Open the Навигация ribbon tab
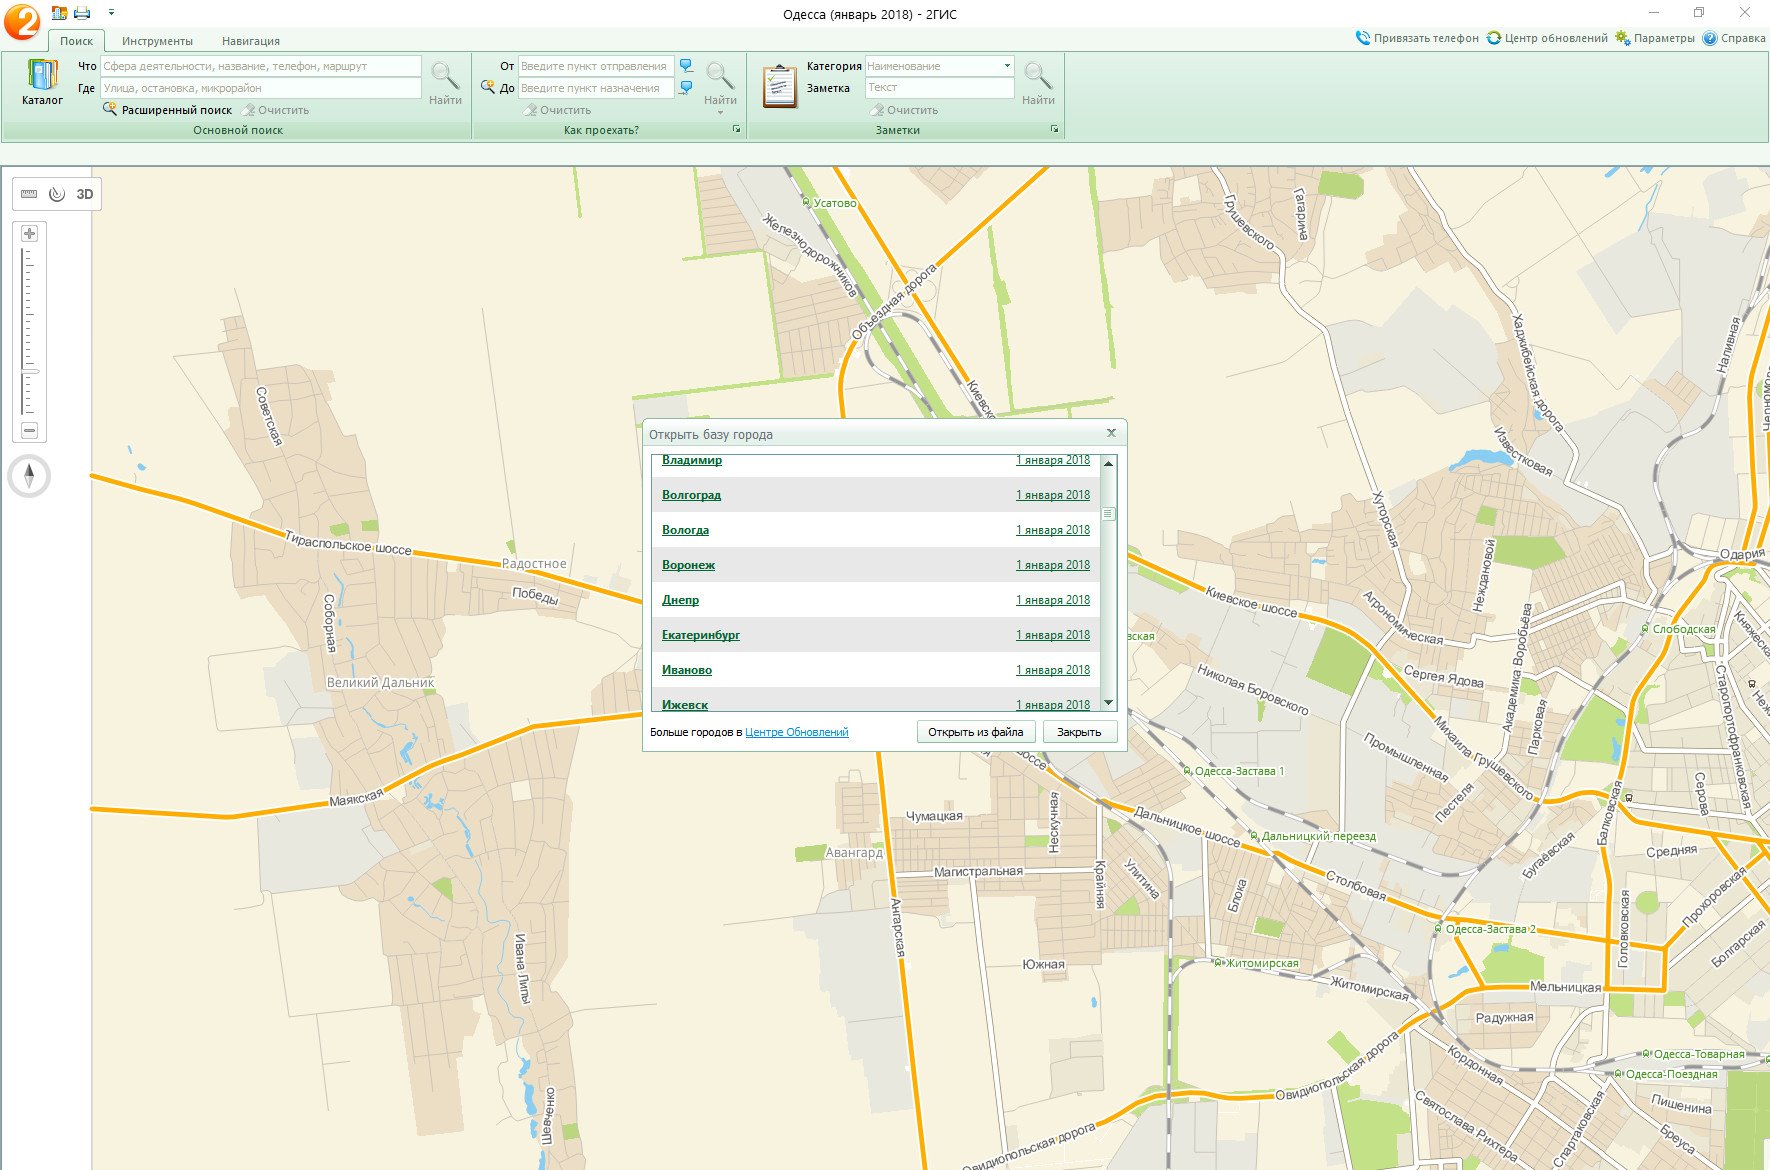This screenshot has width=1770, height=1170. click(250, 41)
